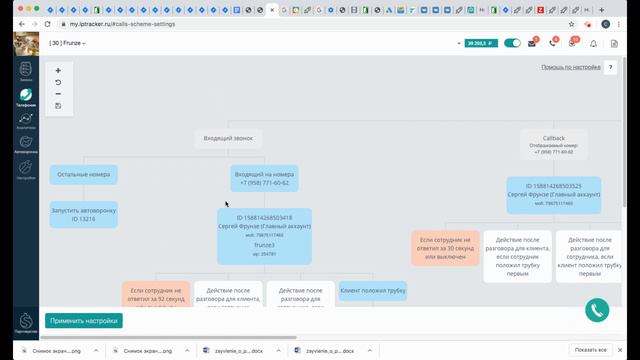Screen dimensions: 640x360
Task: Click the round green call button
Action: click(x=597, y=310)
